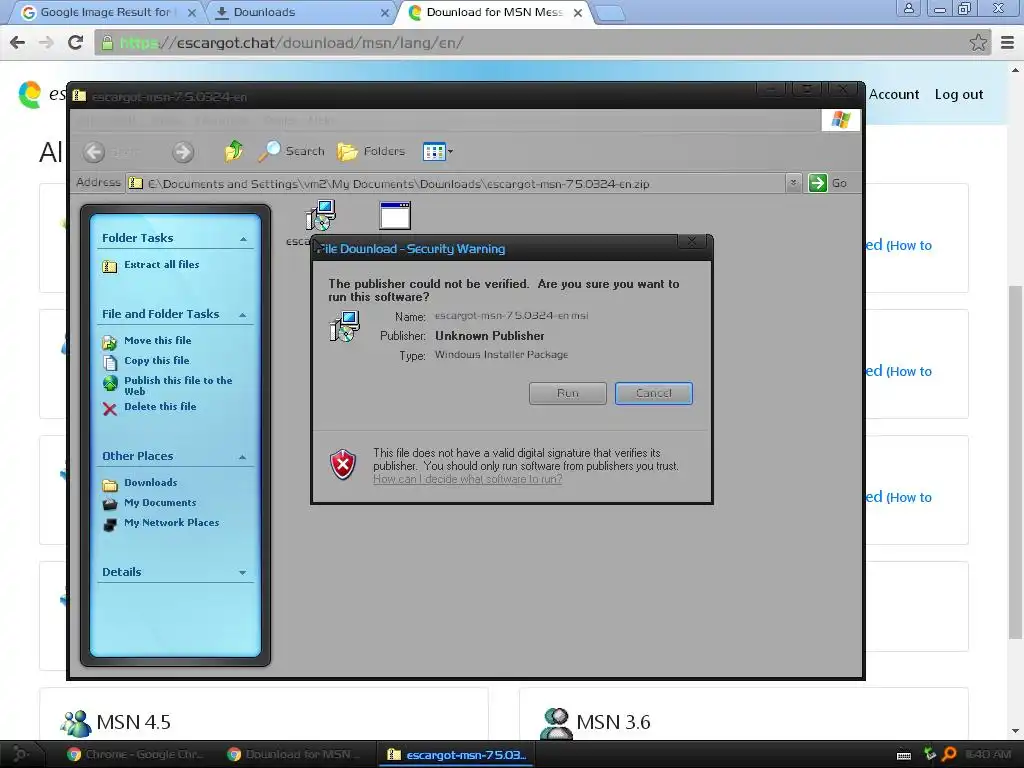Open the taskbar start menu icon
Screen dimensions: 1024x768
(x=20, y=754)
